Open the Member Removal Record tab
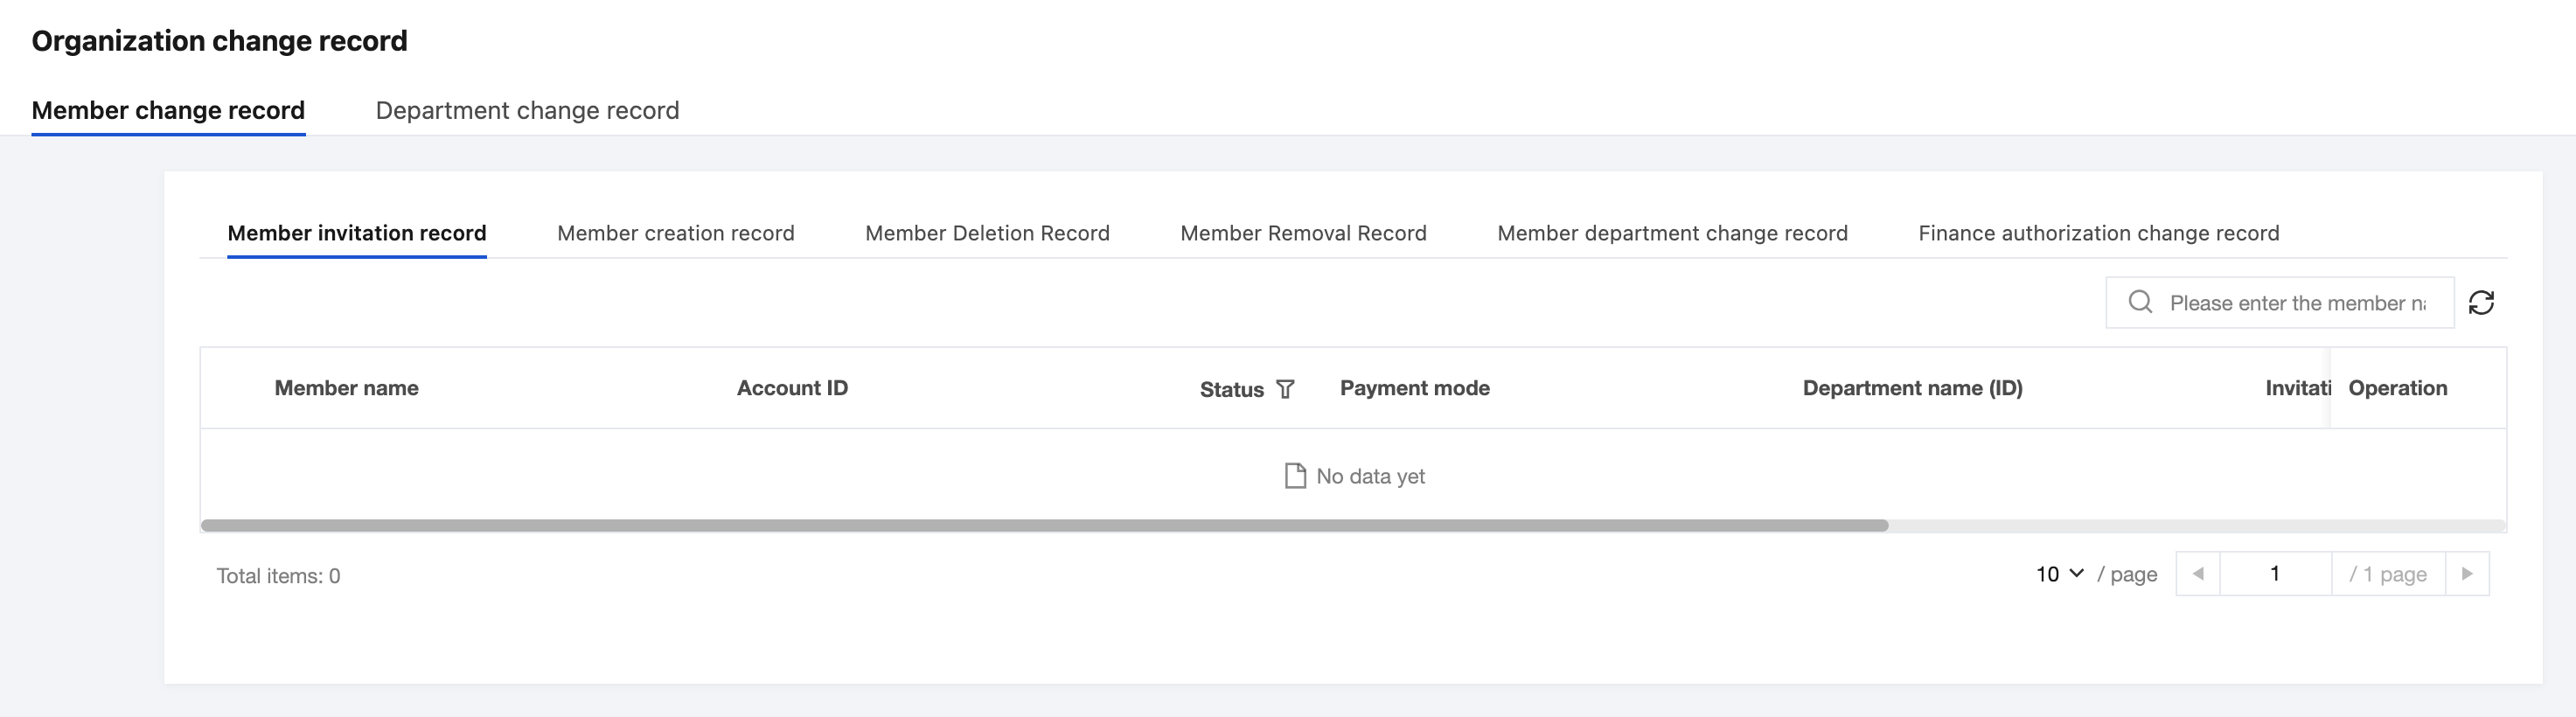 coord(1303,233)
